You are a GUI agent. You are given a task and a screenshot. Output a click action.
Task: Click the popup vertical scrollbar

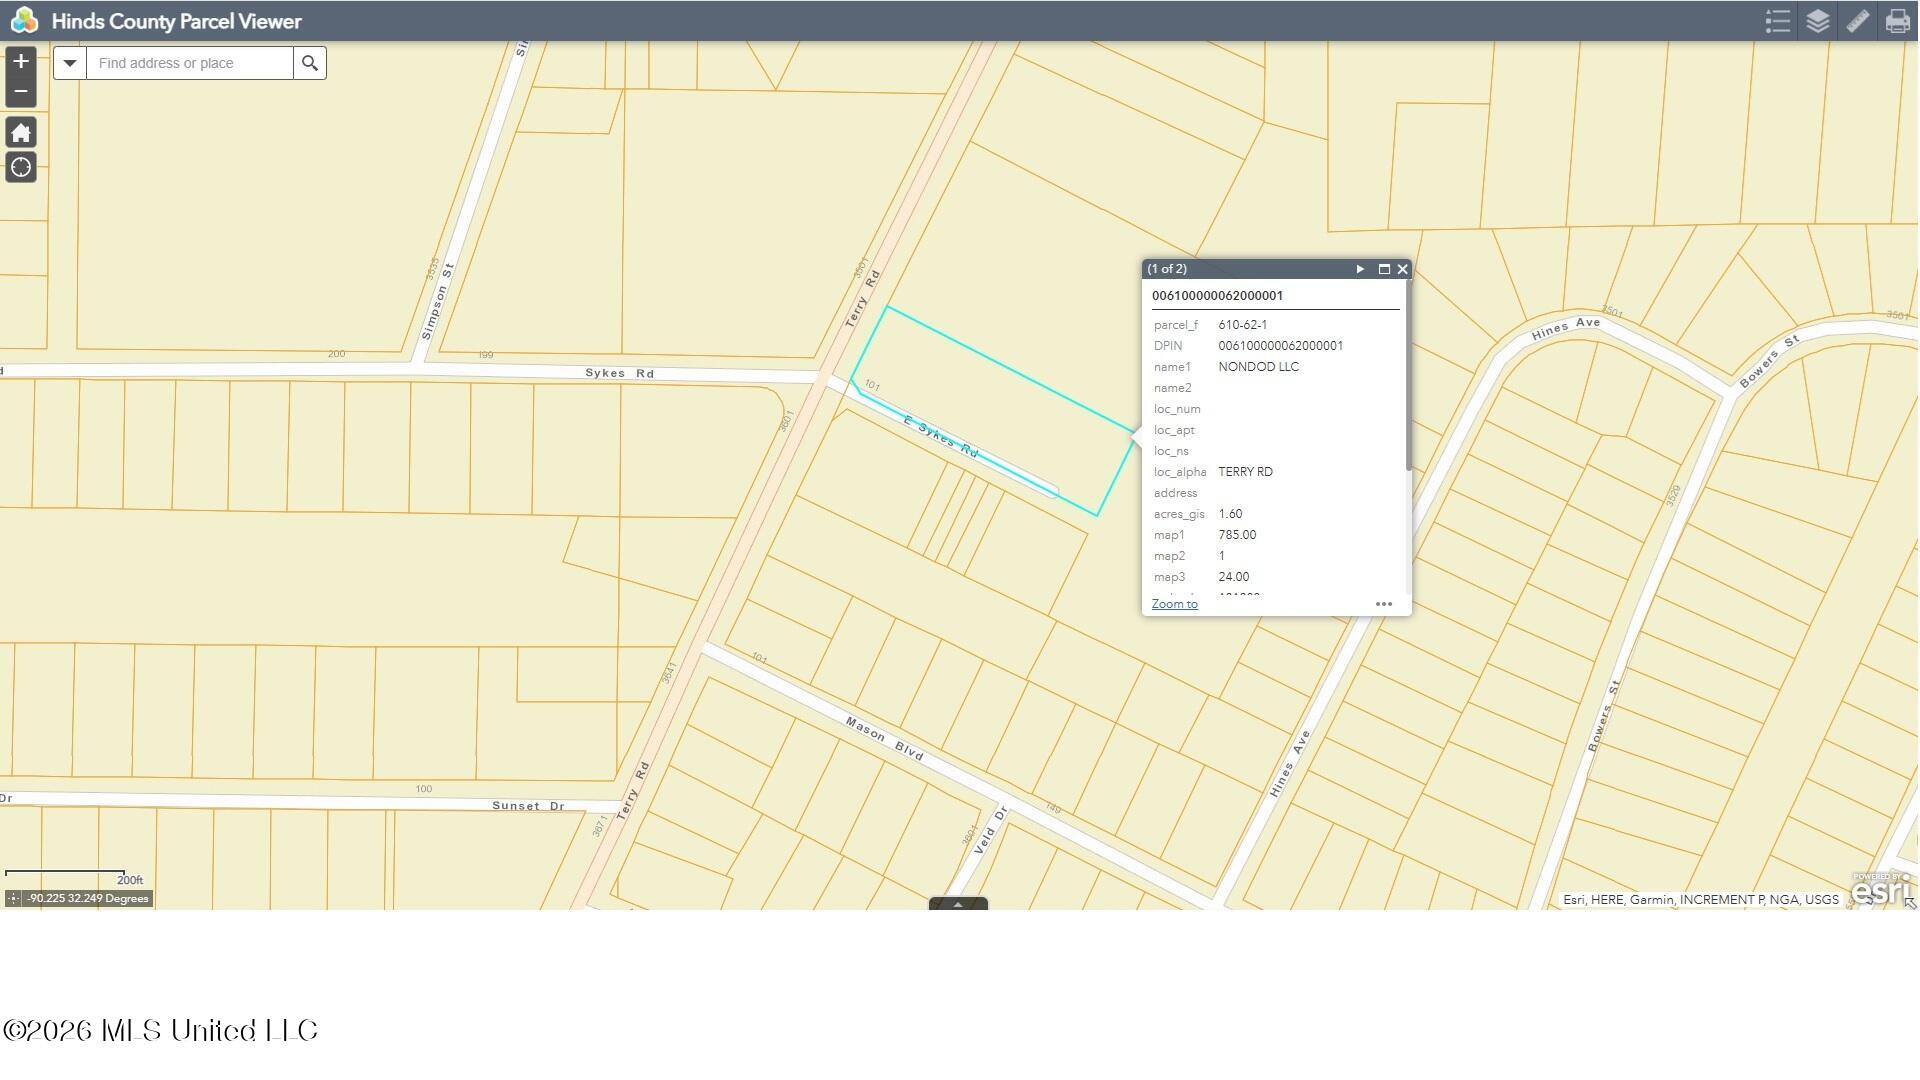1408,375
